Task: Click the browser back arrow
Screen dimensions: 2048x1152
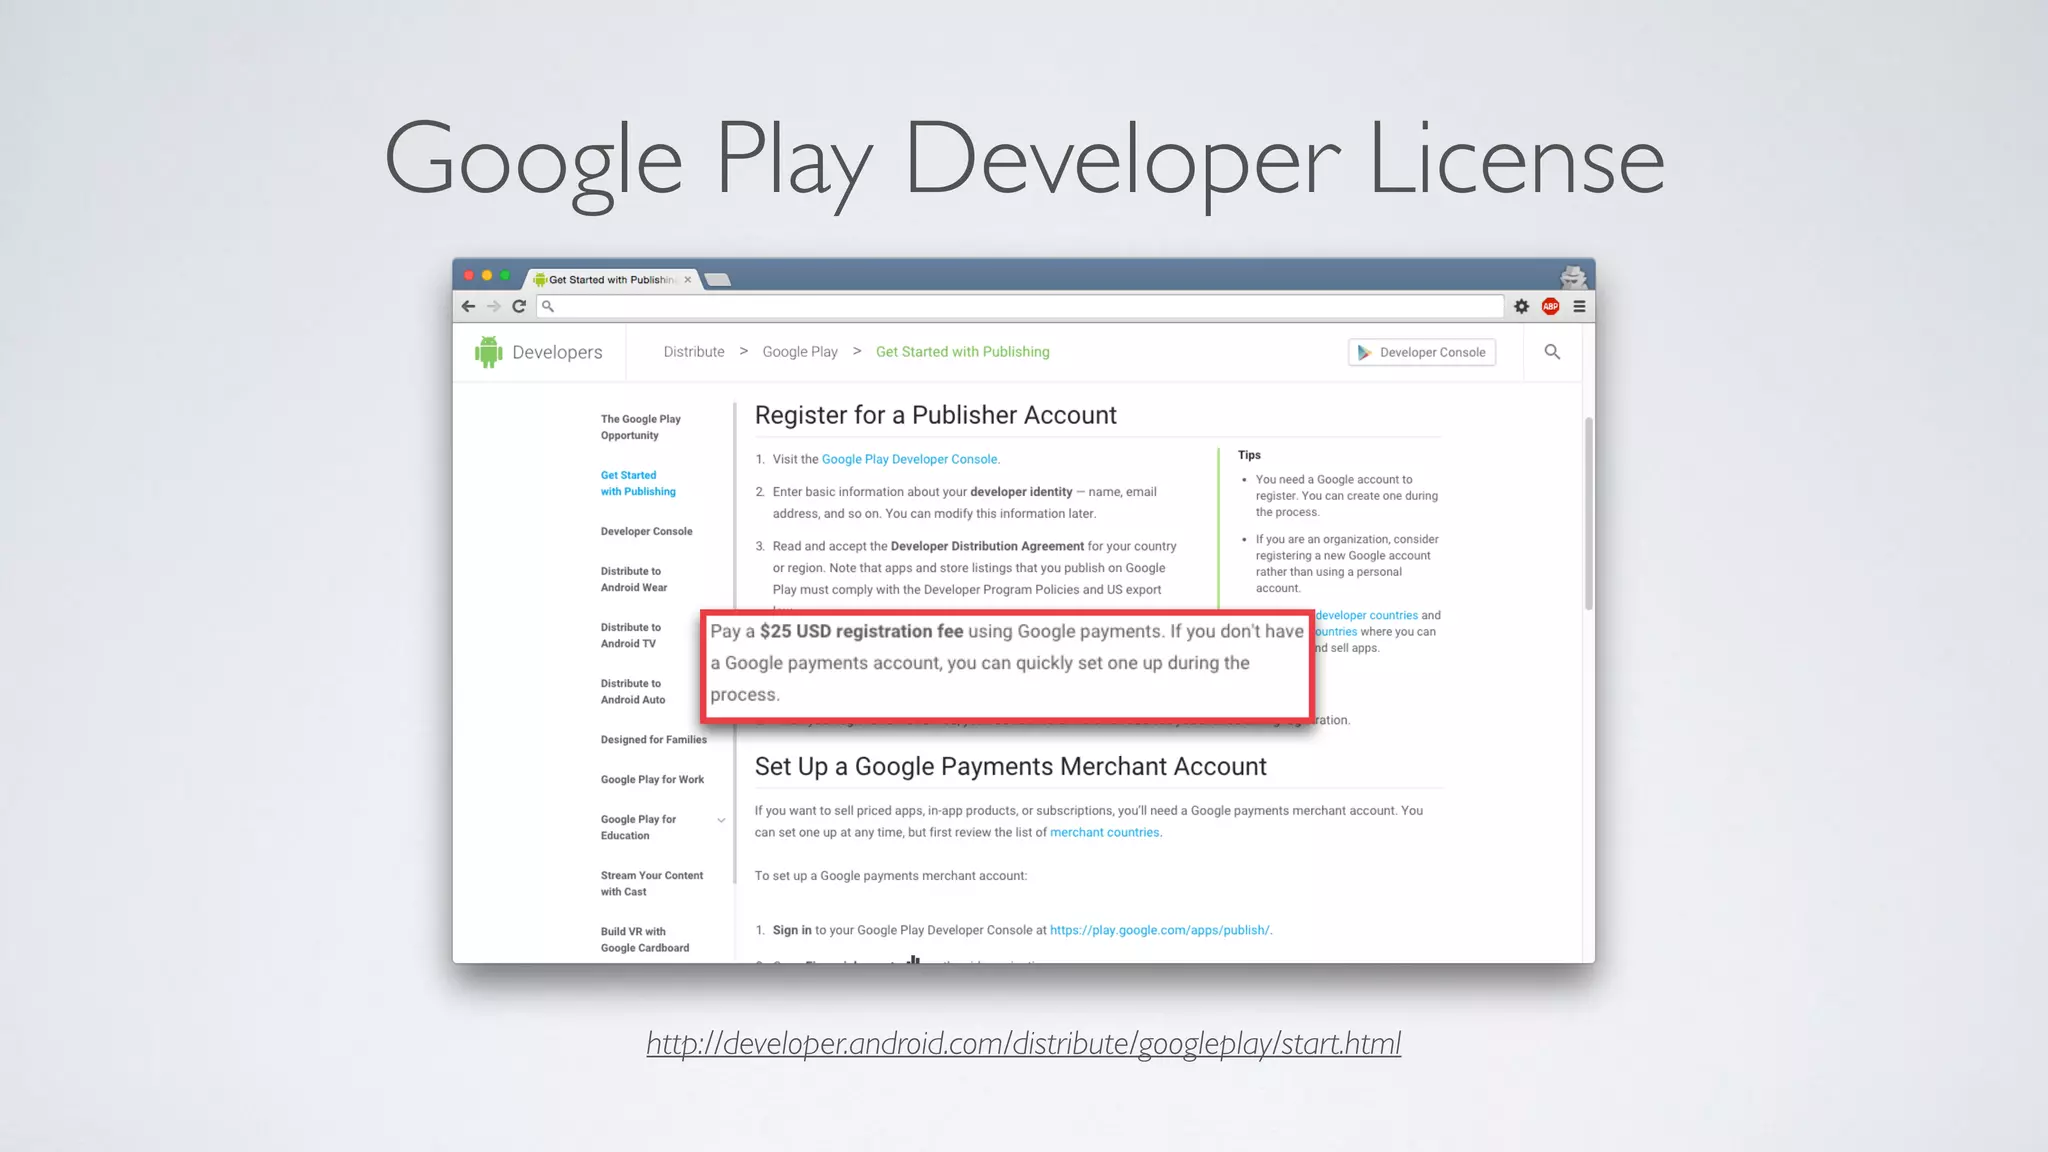Action: tap(468, 307)
